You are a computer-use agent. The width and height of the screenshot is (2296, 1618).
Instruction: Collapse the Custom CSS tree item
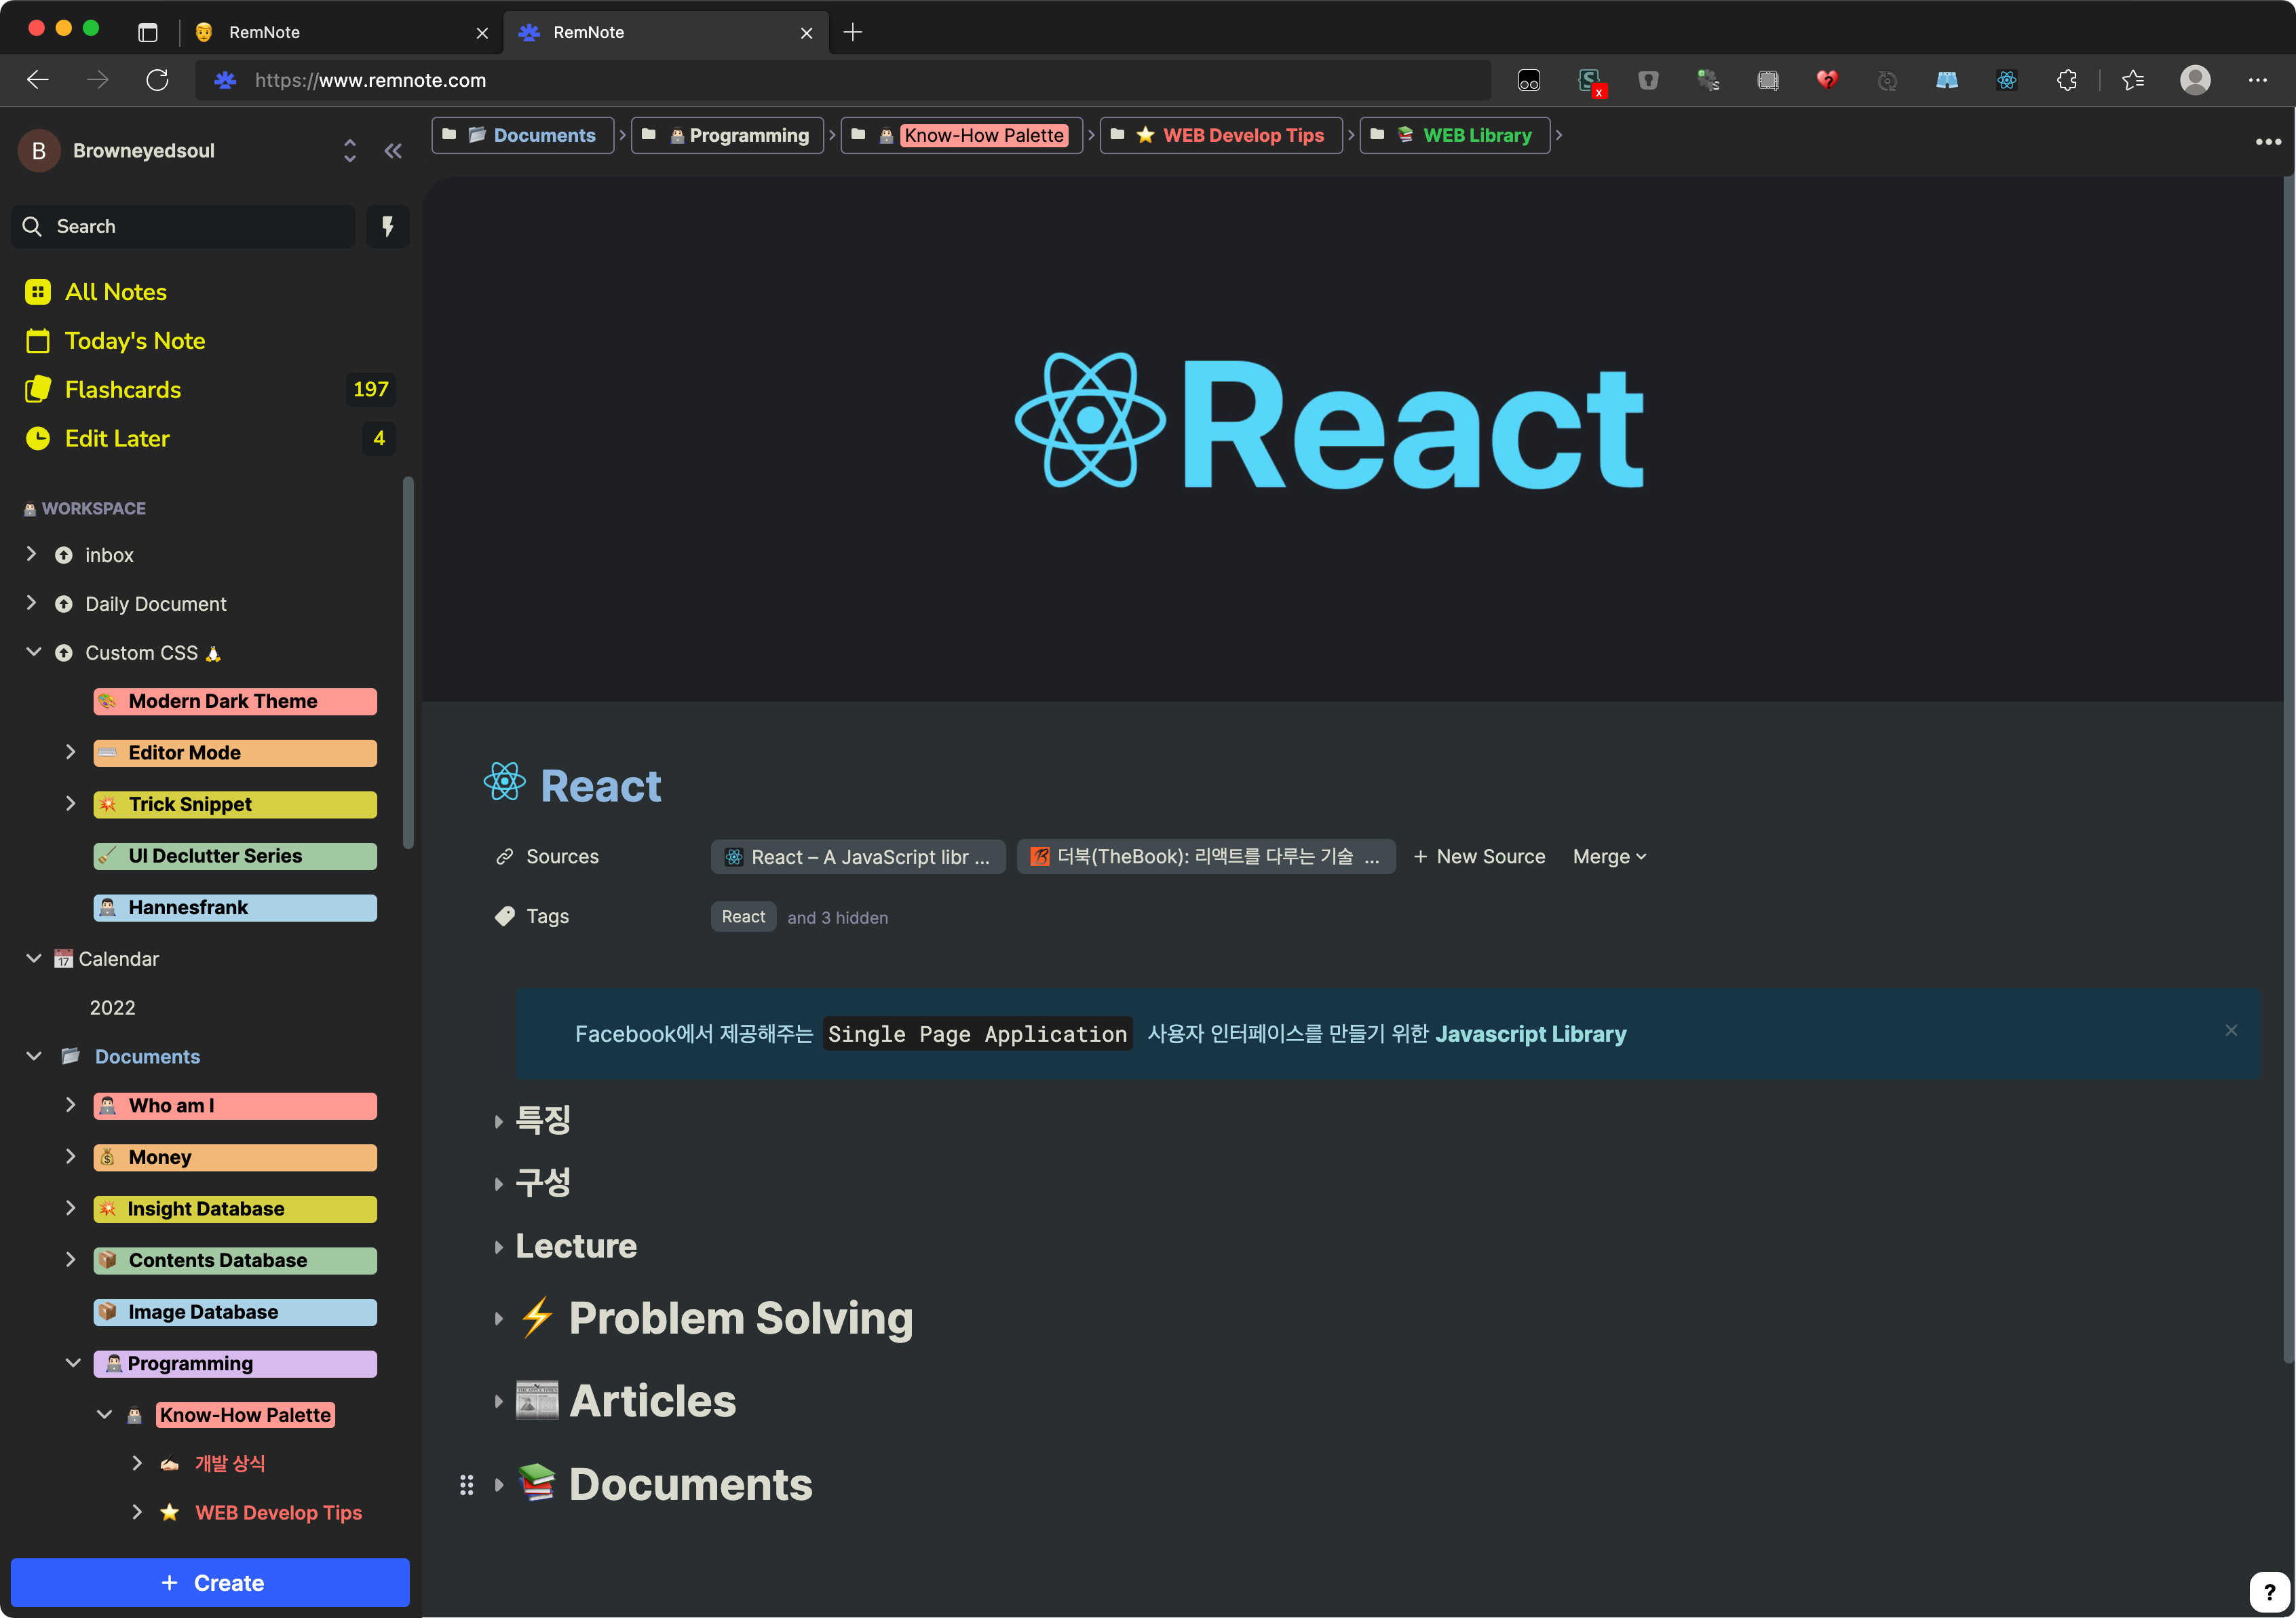[33, 652]
